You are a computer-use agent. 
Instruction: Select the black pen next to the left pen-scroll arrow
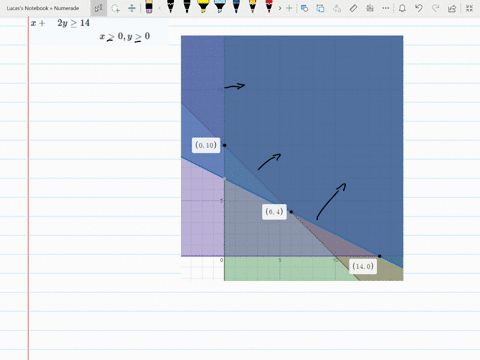point(170,7)
